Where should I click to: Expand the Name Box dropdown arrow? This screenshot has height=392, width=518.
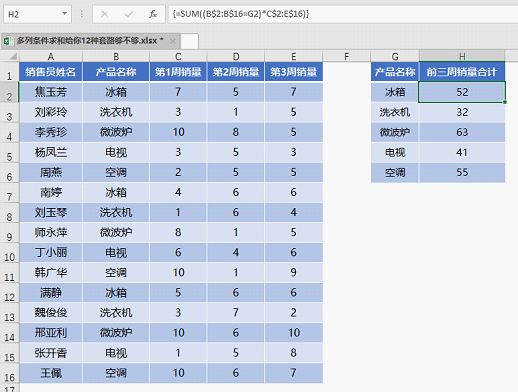pos(65,14)
